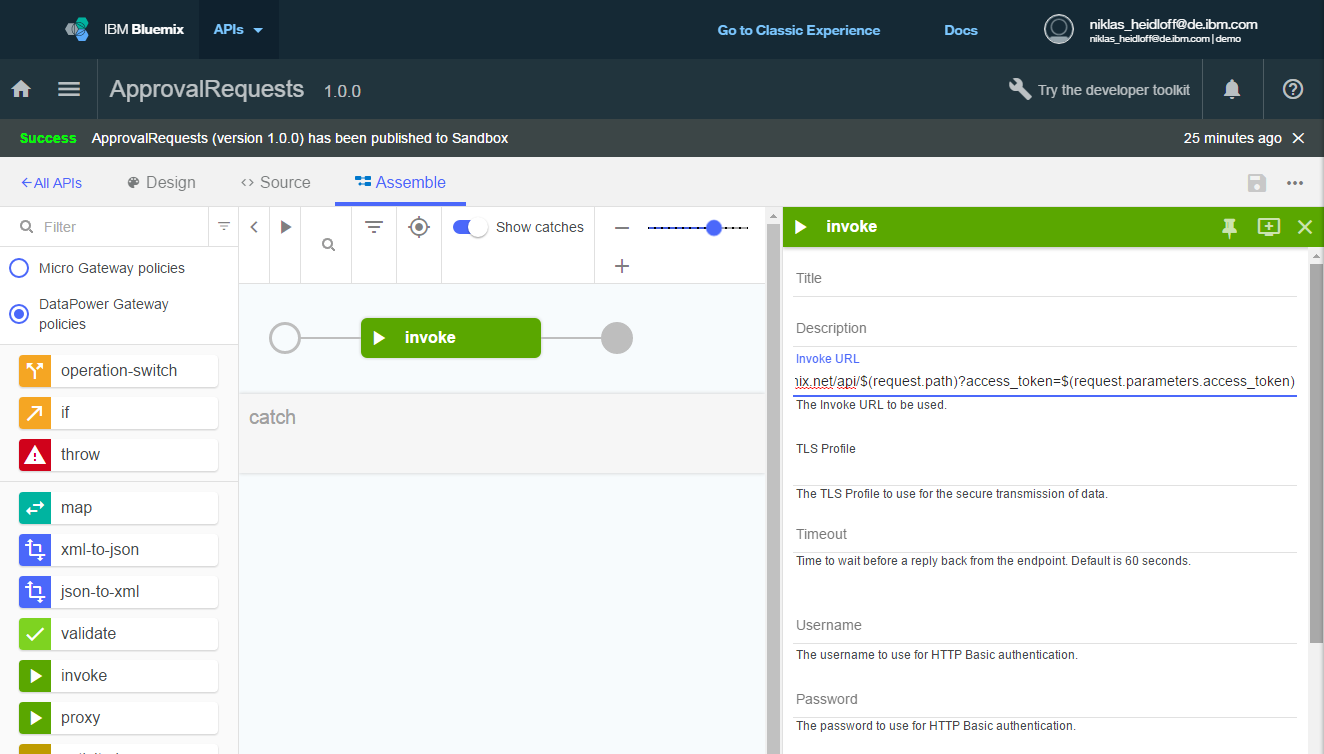Click the catch section label
This screenshot has width=1324, height=754.
[x=272, y=417]
